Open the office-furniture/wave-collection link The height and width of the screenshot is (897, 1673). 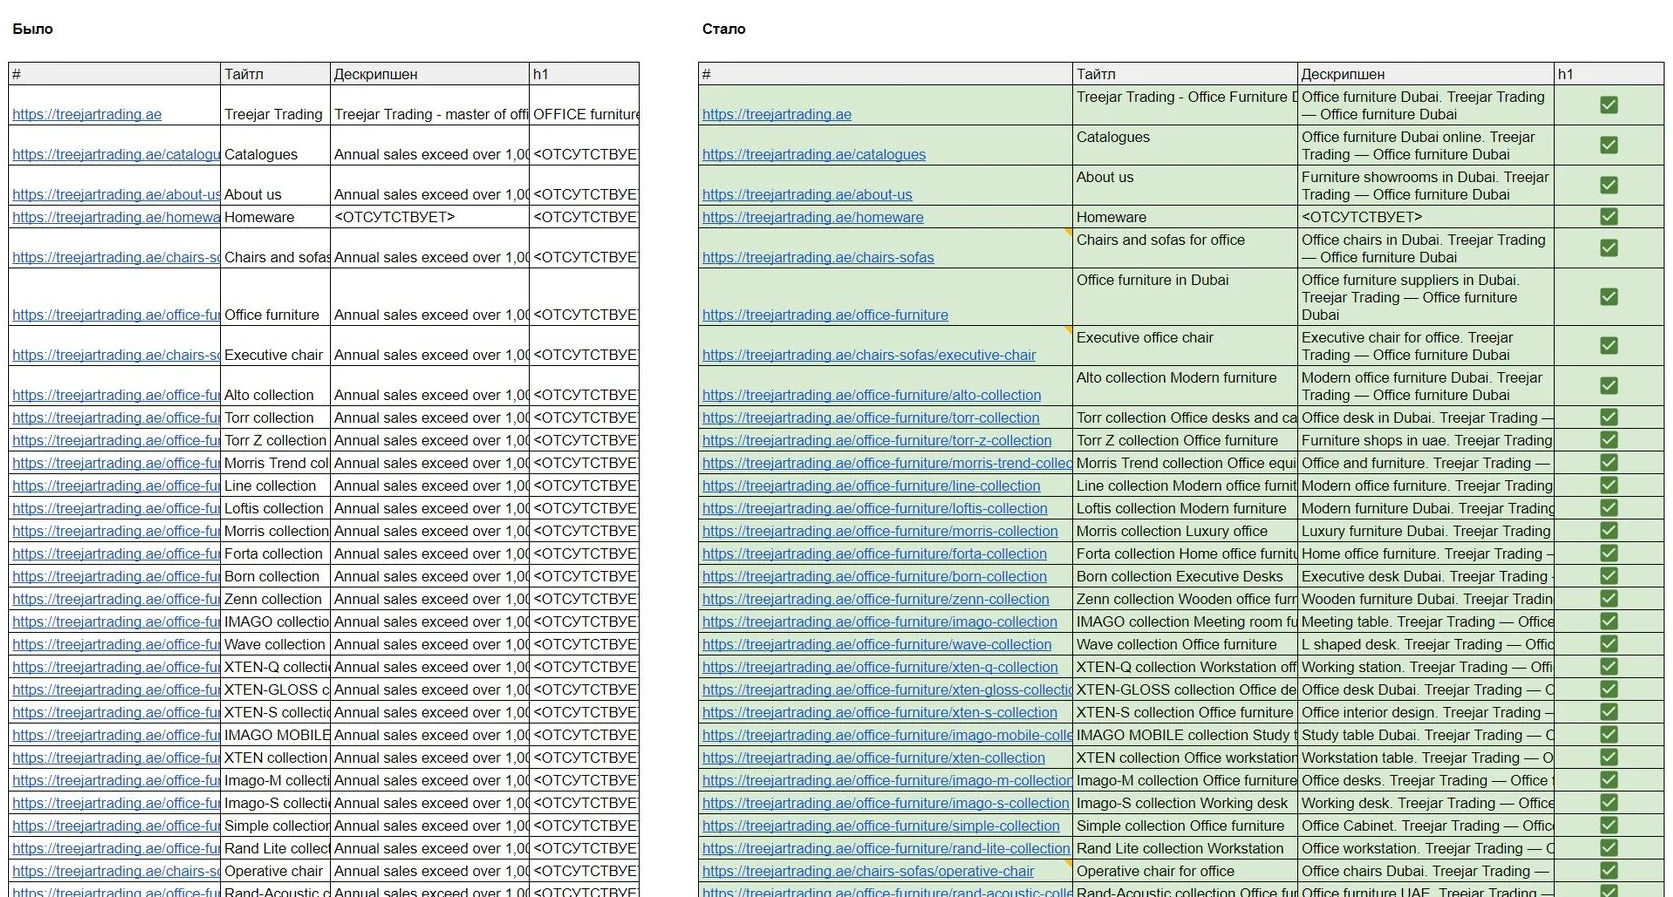point(877,645)
